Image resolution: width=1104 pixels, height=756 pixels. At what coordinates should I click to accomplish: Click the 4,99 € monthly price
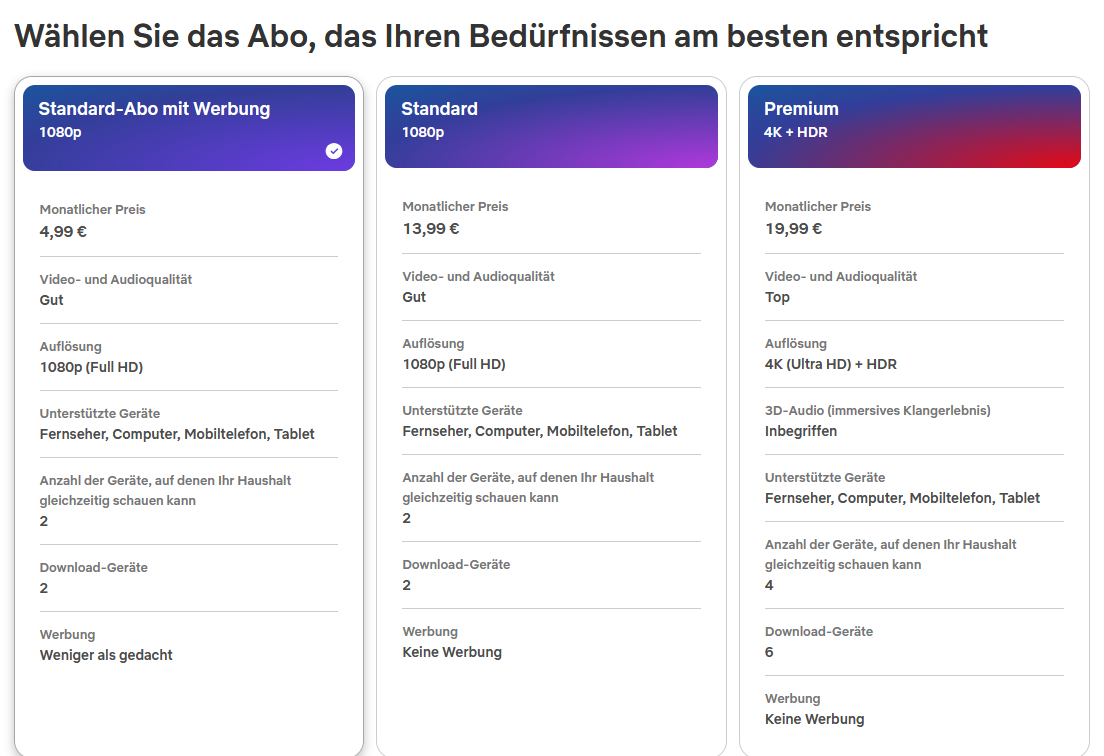click(x=63, y=232)
